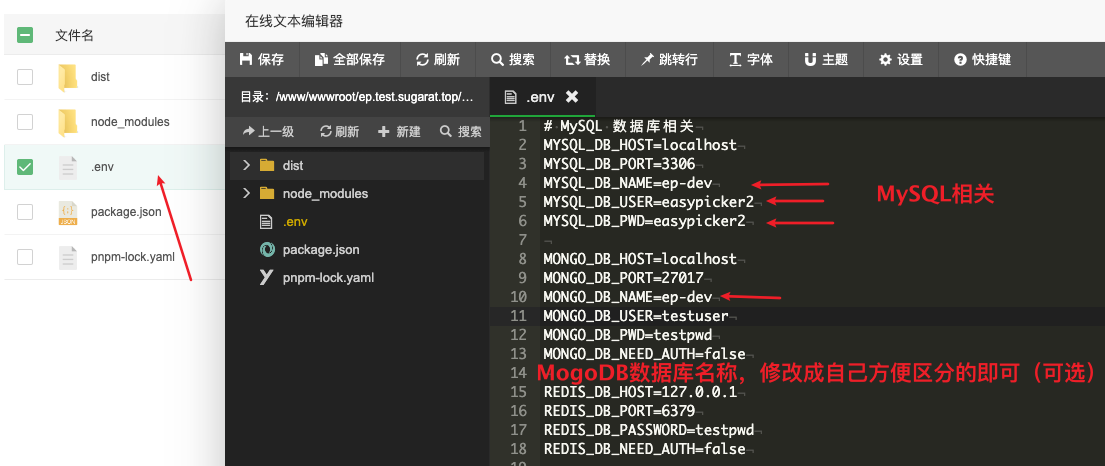Screen dimensions: 1105x466
Task: Open the 主题 theme menu
Action: (x=826, y=60)
